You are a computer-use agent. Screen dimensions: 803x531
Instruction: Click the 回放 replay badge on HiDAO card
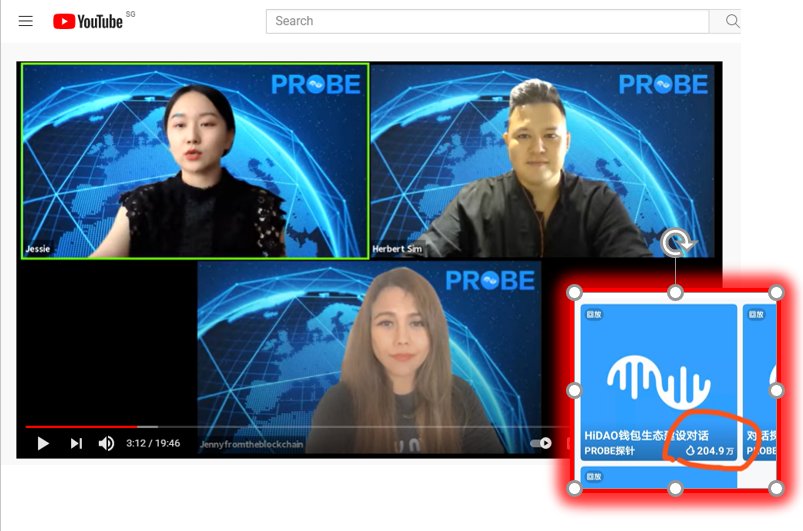pyautogui.click(x=594, y=314)
